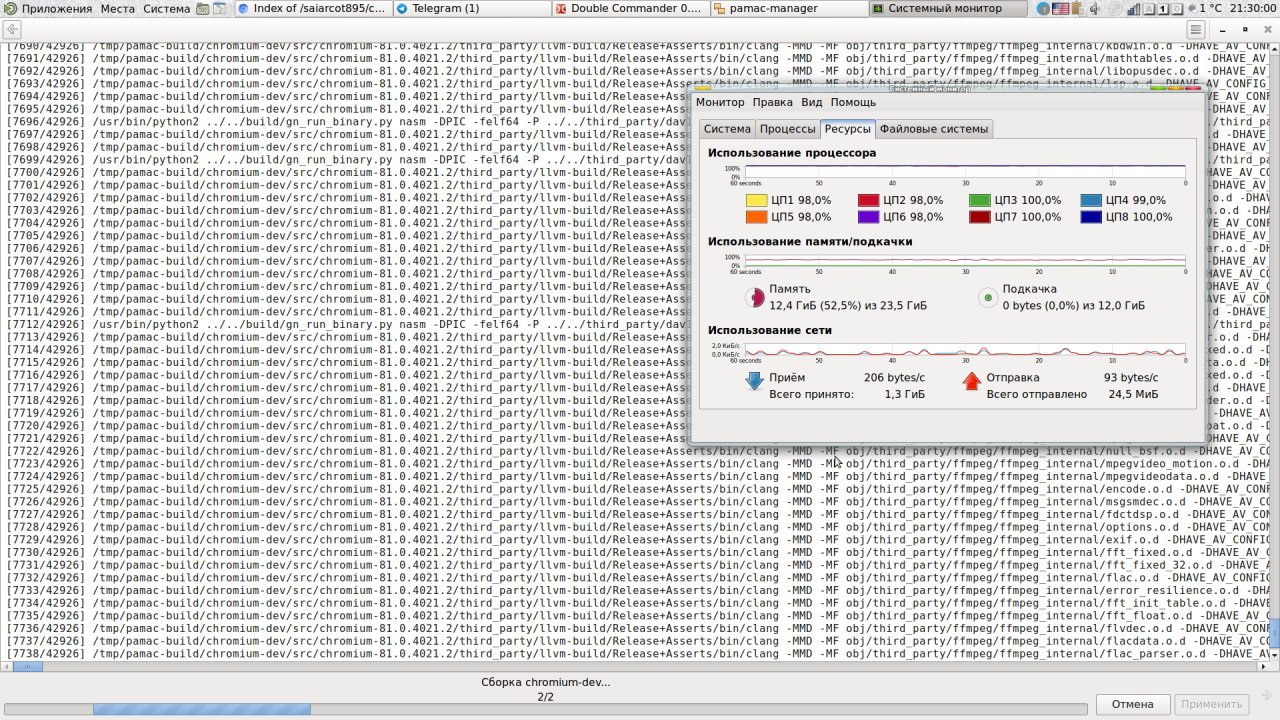The height and width of the screenshot is (720, 1280).
Task: Click the MATE logo icon in the panel
Action: pos(12,9)
